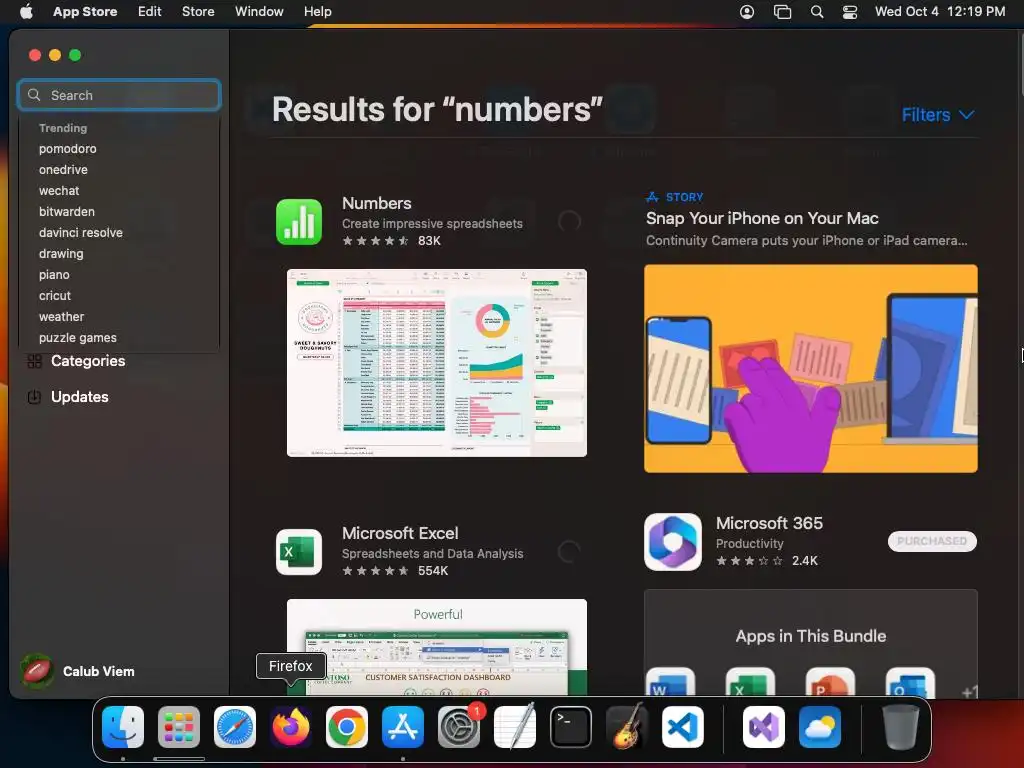This screenshot has width=1024, height=768.
Task: Choose trending search "davinci resolve"
Action: [x=80, y=232]
